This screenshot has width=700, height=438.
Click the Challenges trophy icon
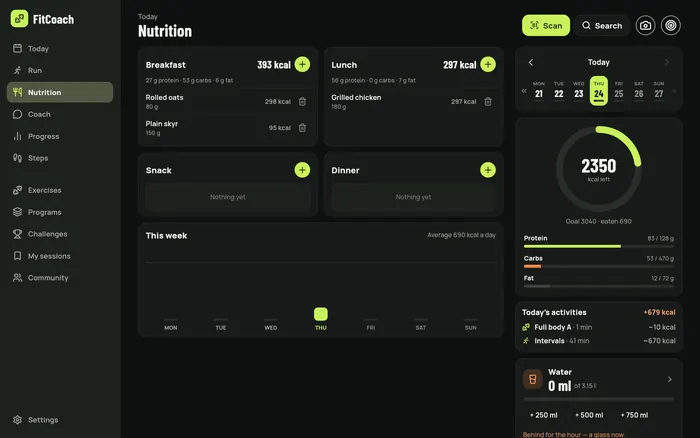17,234
